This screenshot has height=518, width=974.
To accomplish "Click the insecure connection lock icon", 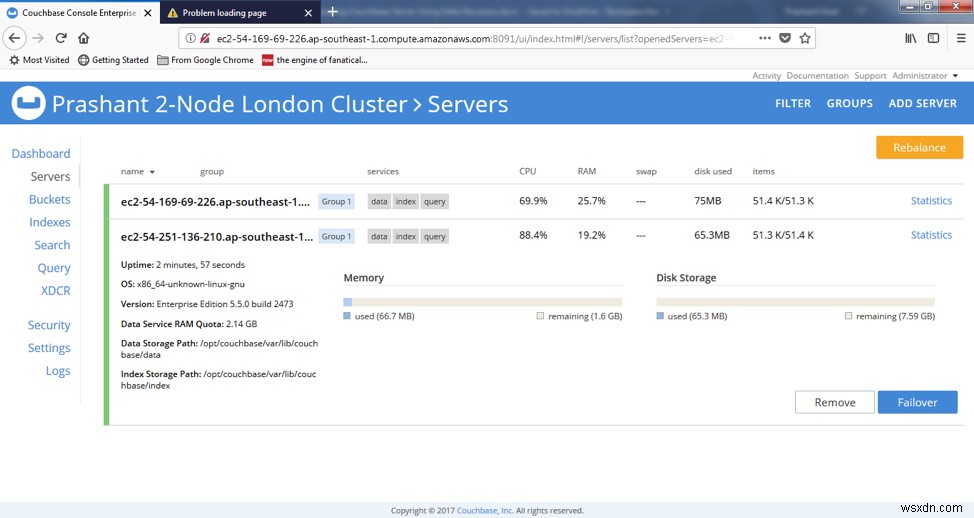I will [x=205, y=39].
